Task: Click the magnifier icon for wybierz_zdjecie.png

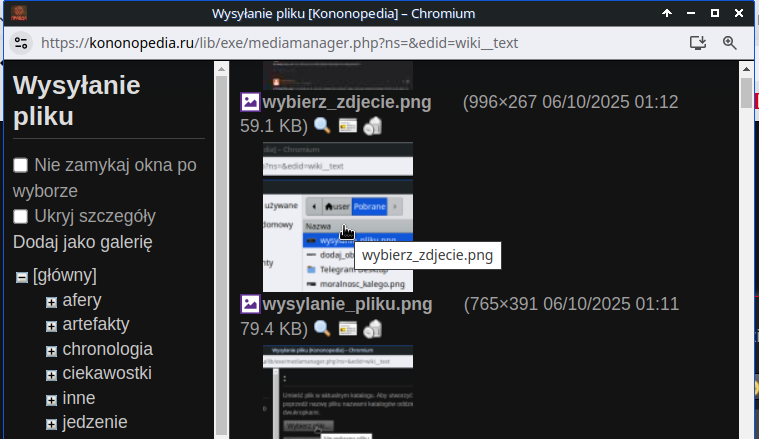Action: coord(322,126)
